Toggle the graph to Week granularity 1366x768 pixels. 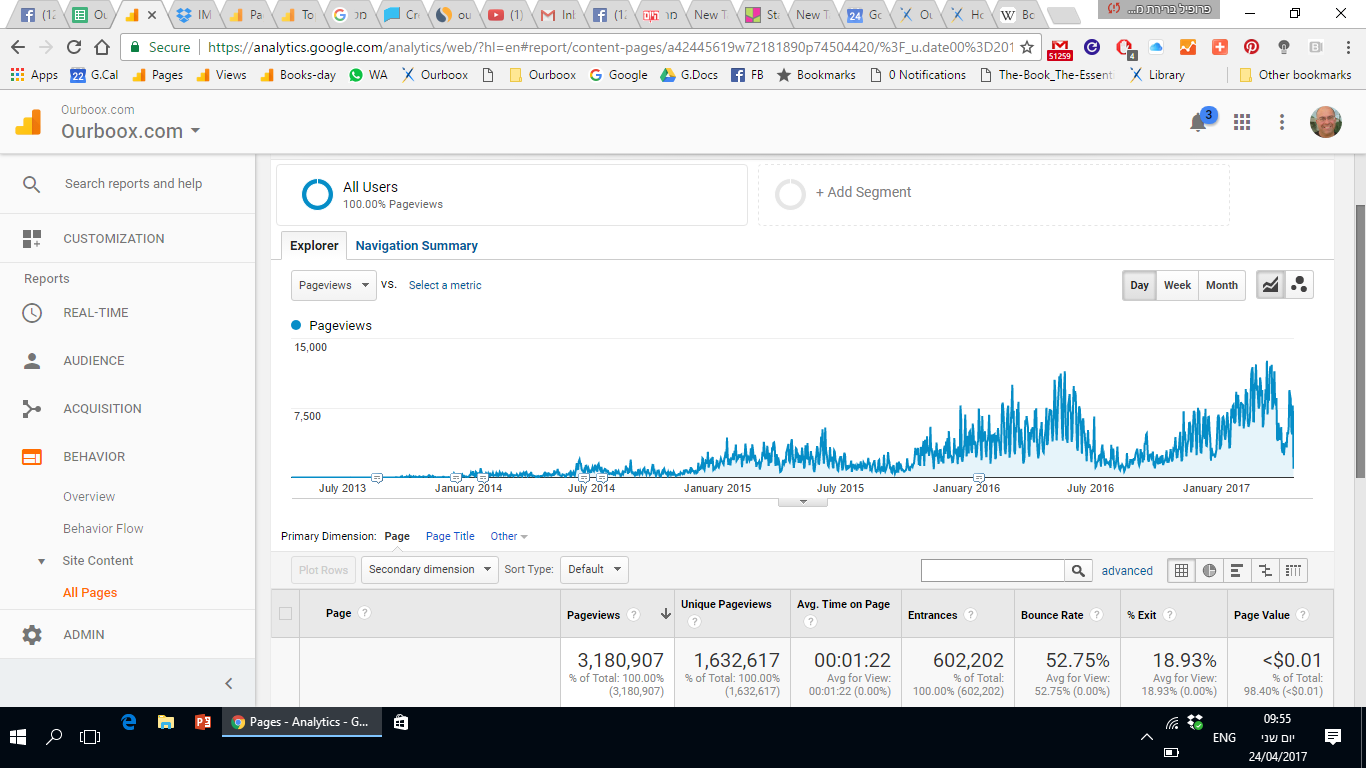1177,285
